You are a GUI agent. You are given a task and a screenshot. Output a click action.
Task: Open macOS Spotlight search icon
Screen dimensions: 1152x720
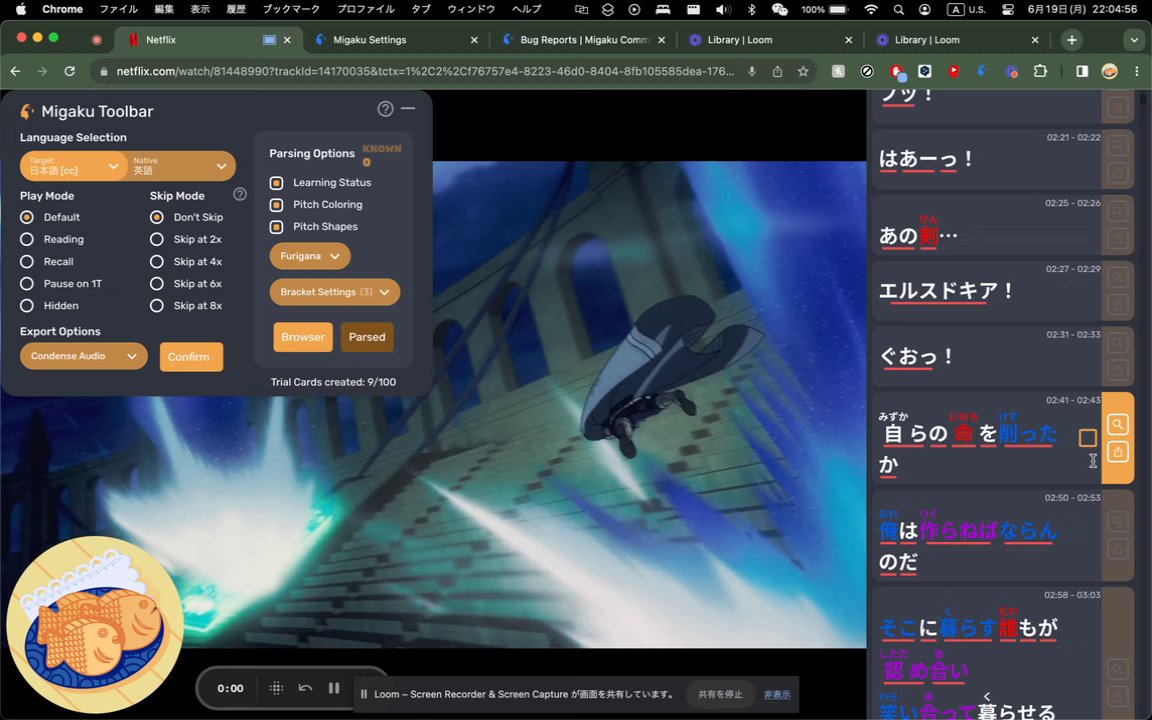[899, 10]
